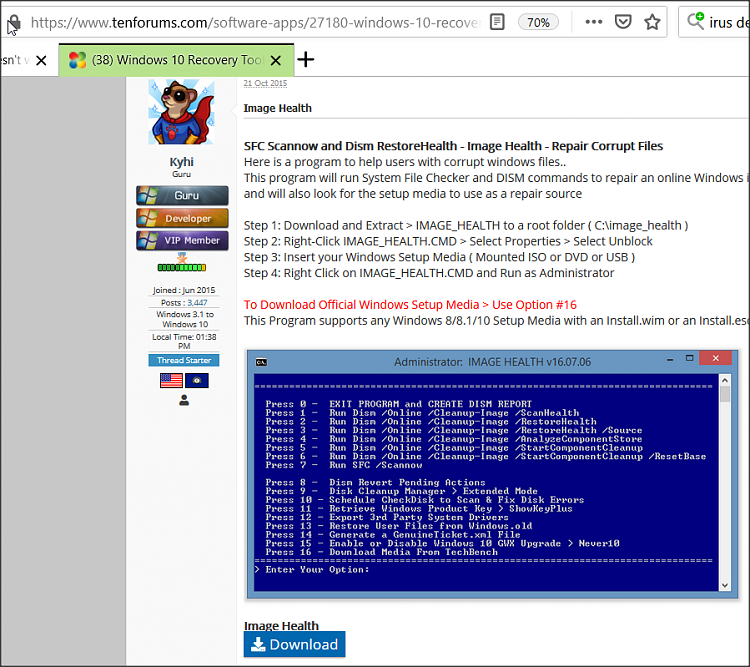The width and height of the screenshot is (750, 667).
Task: Click 'Local Time: 01:38 PM' text
Action: point(184,341)
